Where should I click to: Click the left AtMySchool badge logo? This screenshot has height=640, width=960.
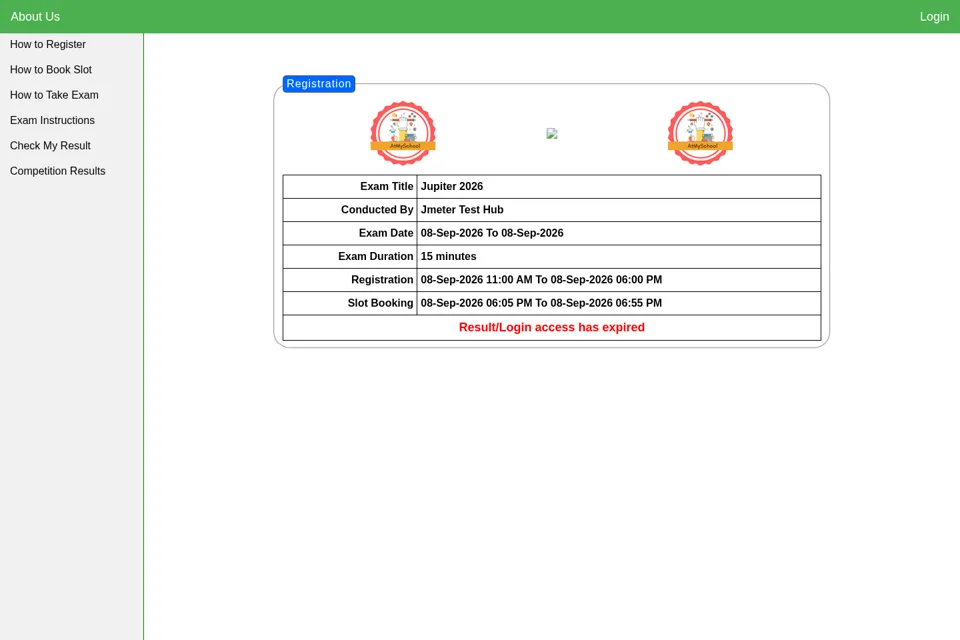(403, 133)
